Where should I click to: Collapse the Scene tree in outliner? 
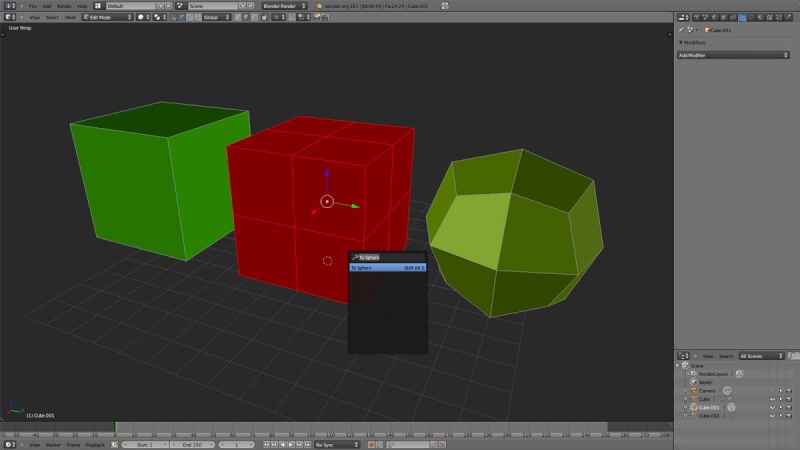pyautogui.click(x=678, y=365)
